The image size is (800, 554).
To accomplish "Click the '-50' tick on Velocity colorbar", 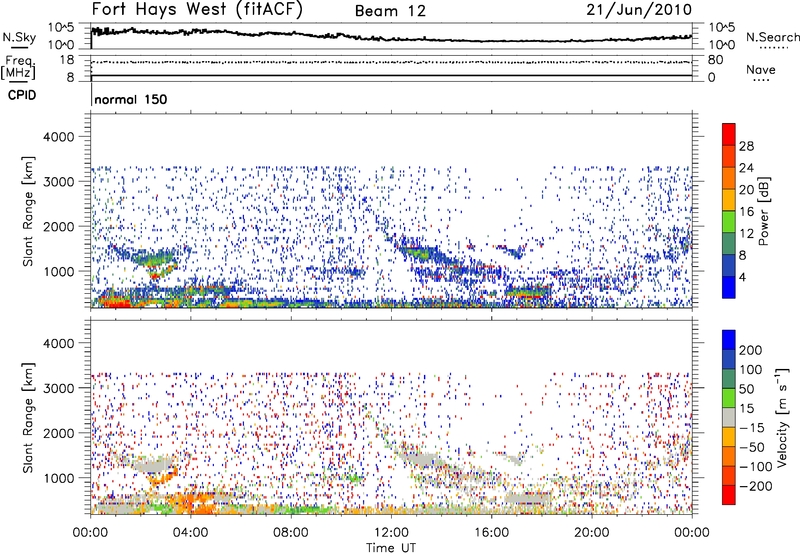I will (x=752, y=447).
